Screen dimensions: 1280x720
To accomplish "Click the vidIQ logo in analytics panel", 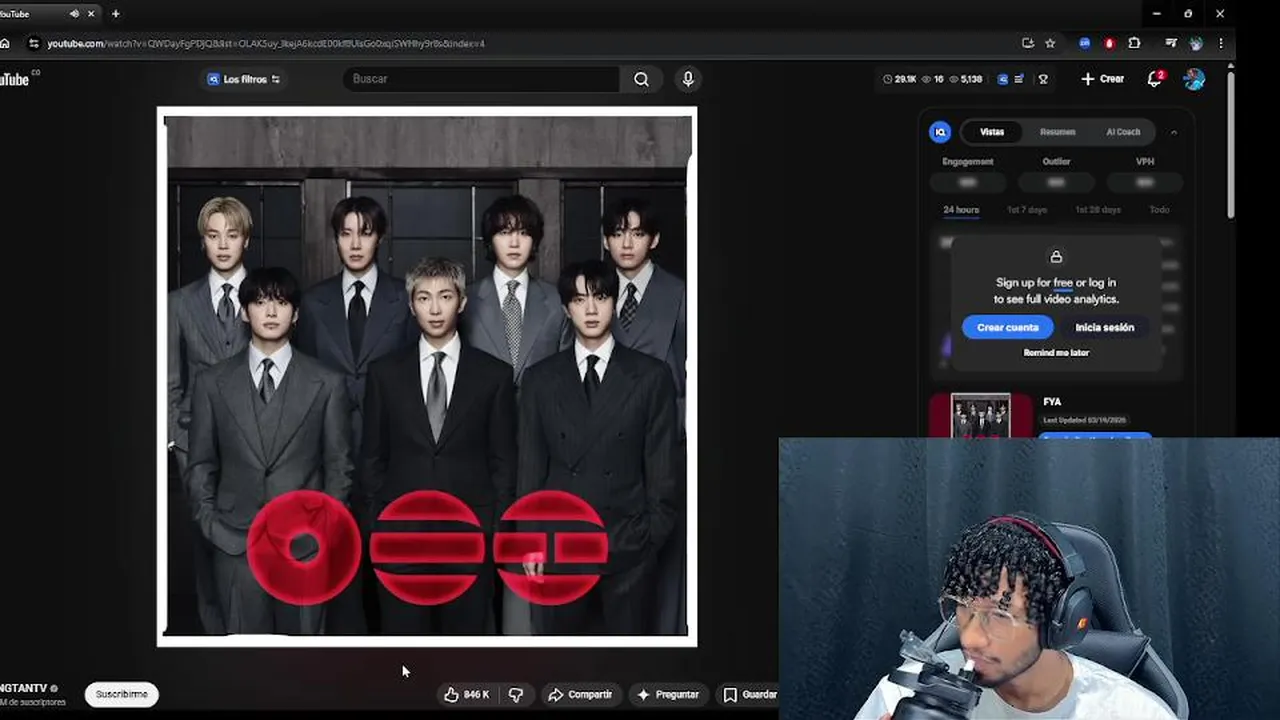I will tap(940, 132).
